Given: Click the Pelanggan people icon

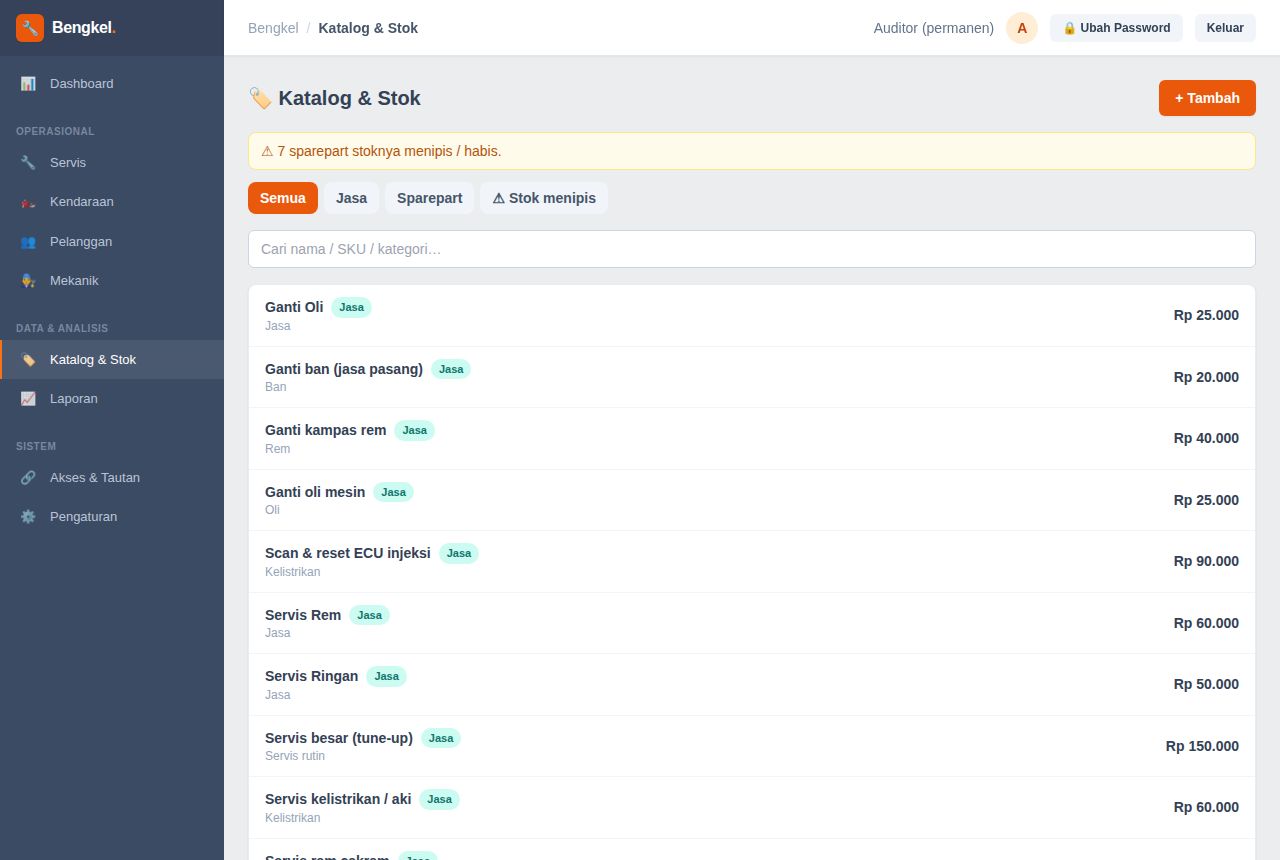Looking at the screenshot, I should [x=28, y=242].
